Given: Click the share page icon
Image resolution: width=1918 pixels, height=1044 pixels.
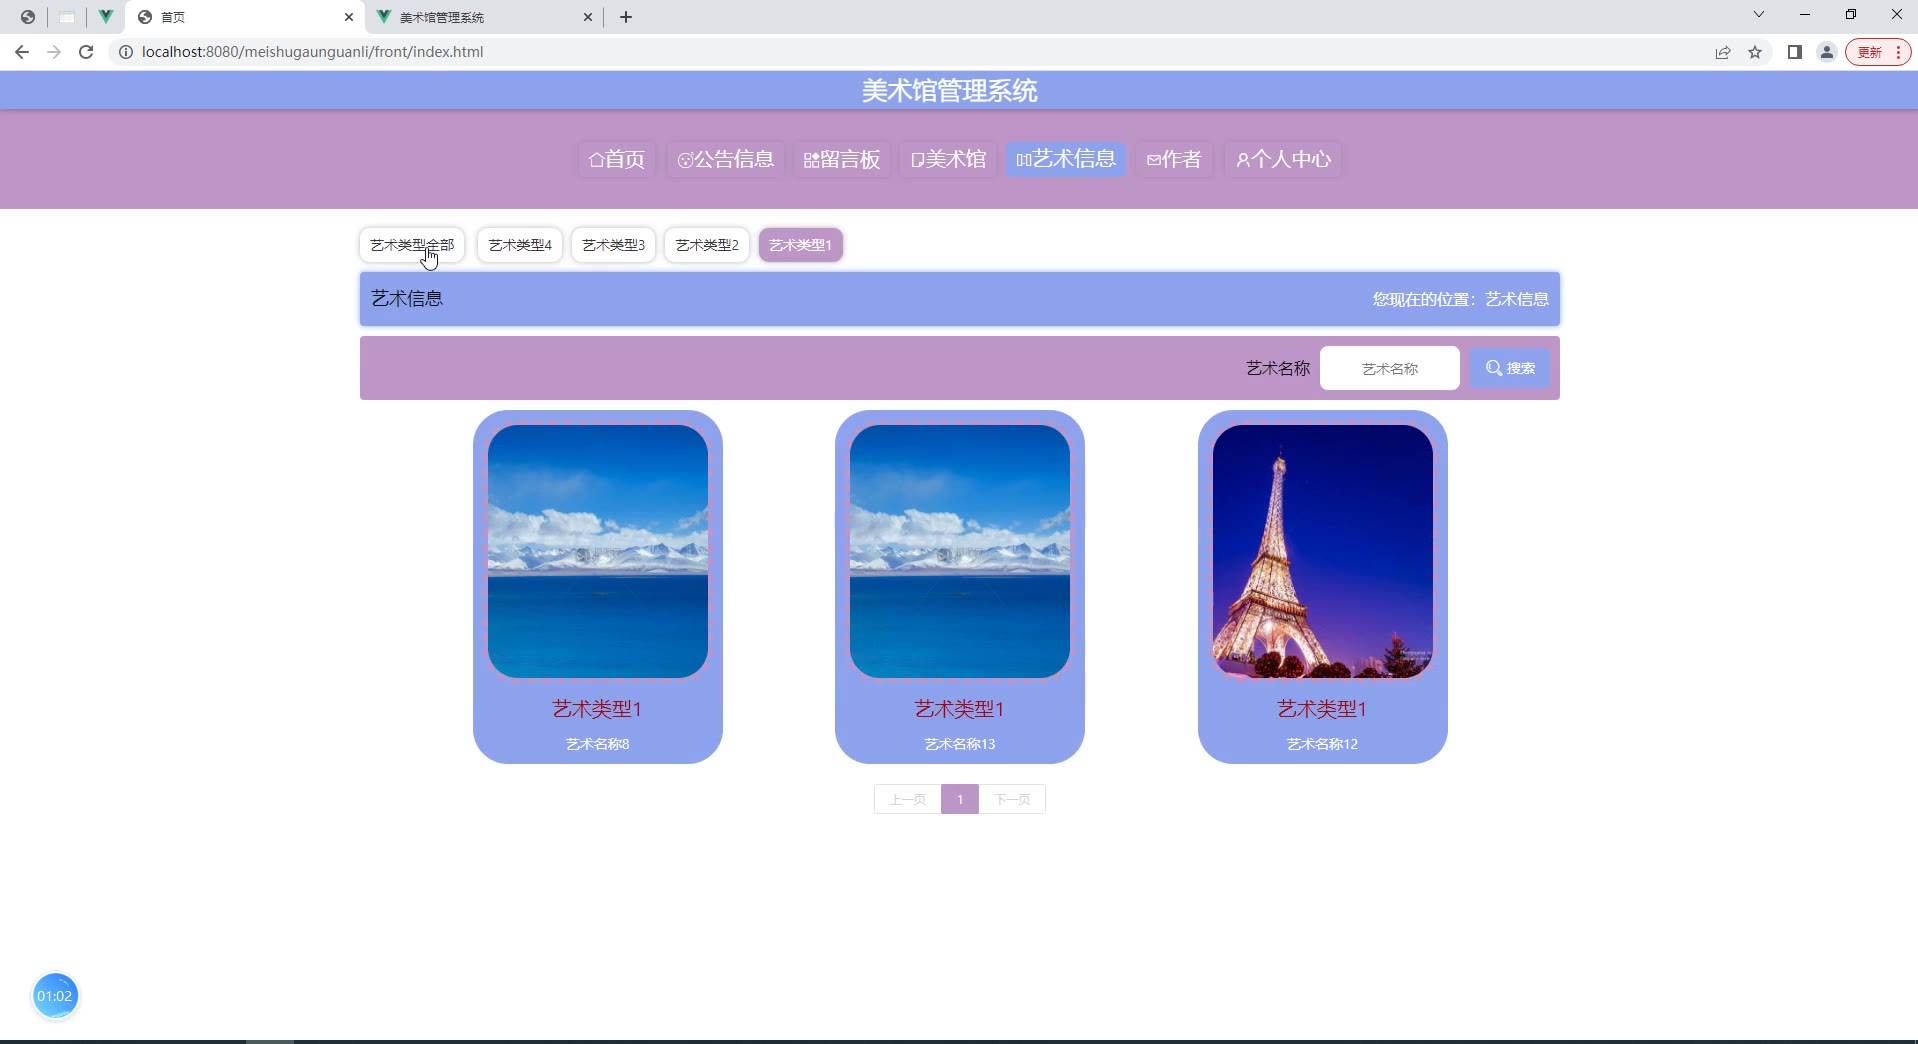Looking at the screenshot, I should point(1723,52).
